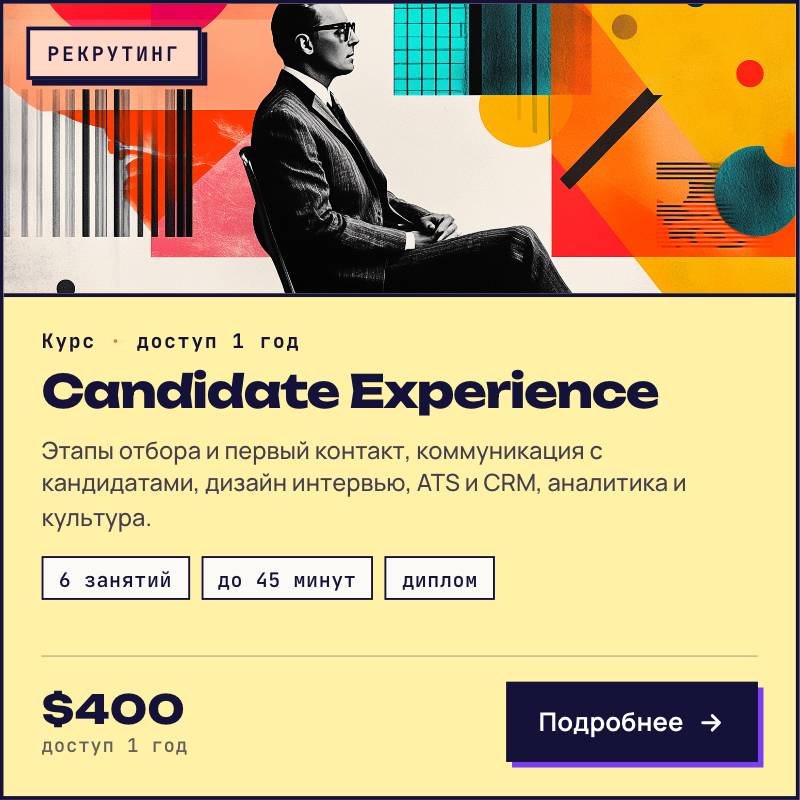Click the horizontal divider line above price
Screen dimensions: 800x800
399,656
